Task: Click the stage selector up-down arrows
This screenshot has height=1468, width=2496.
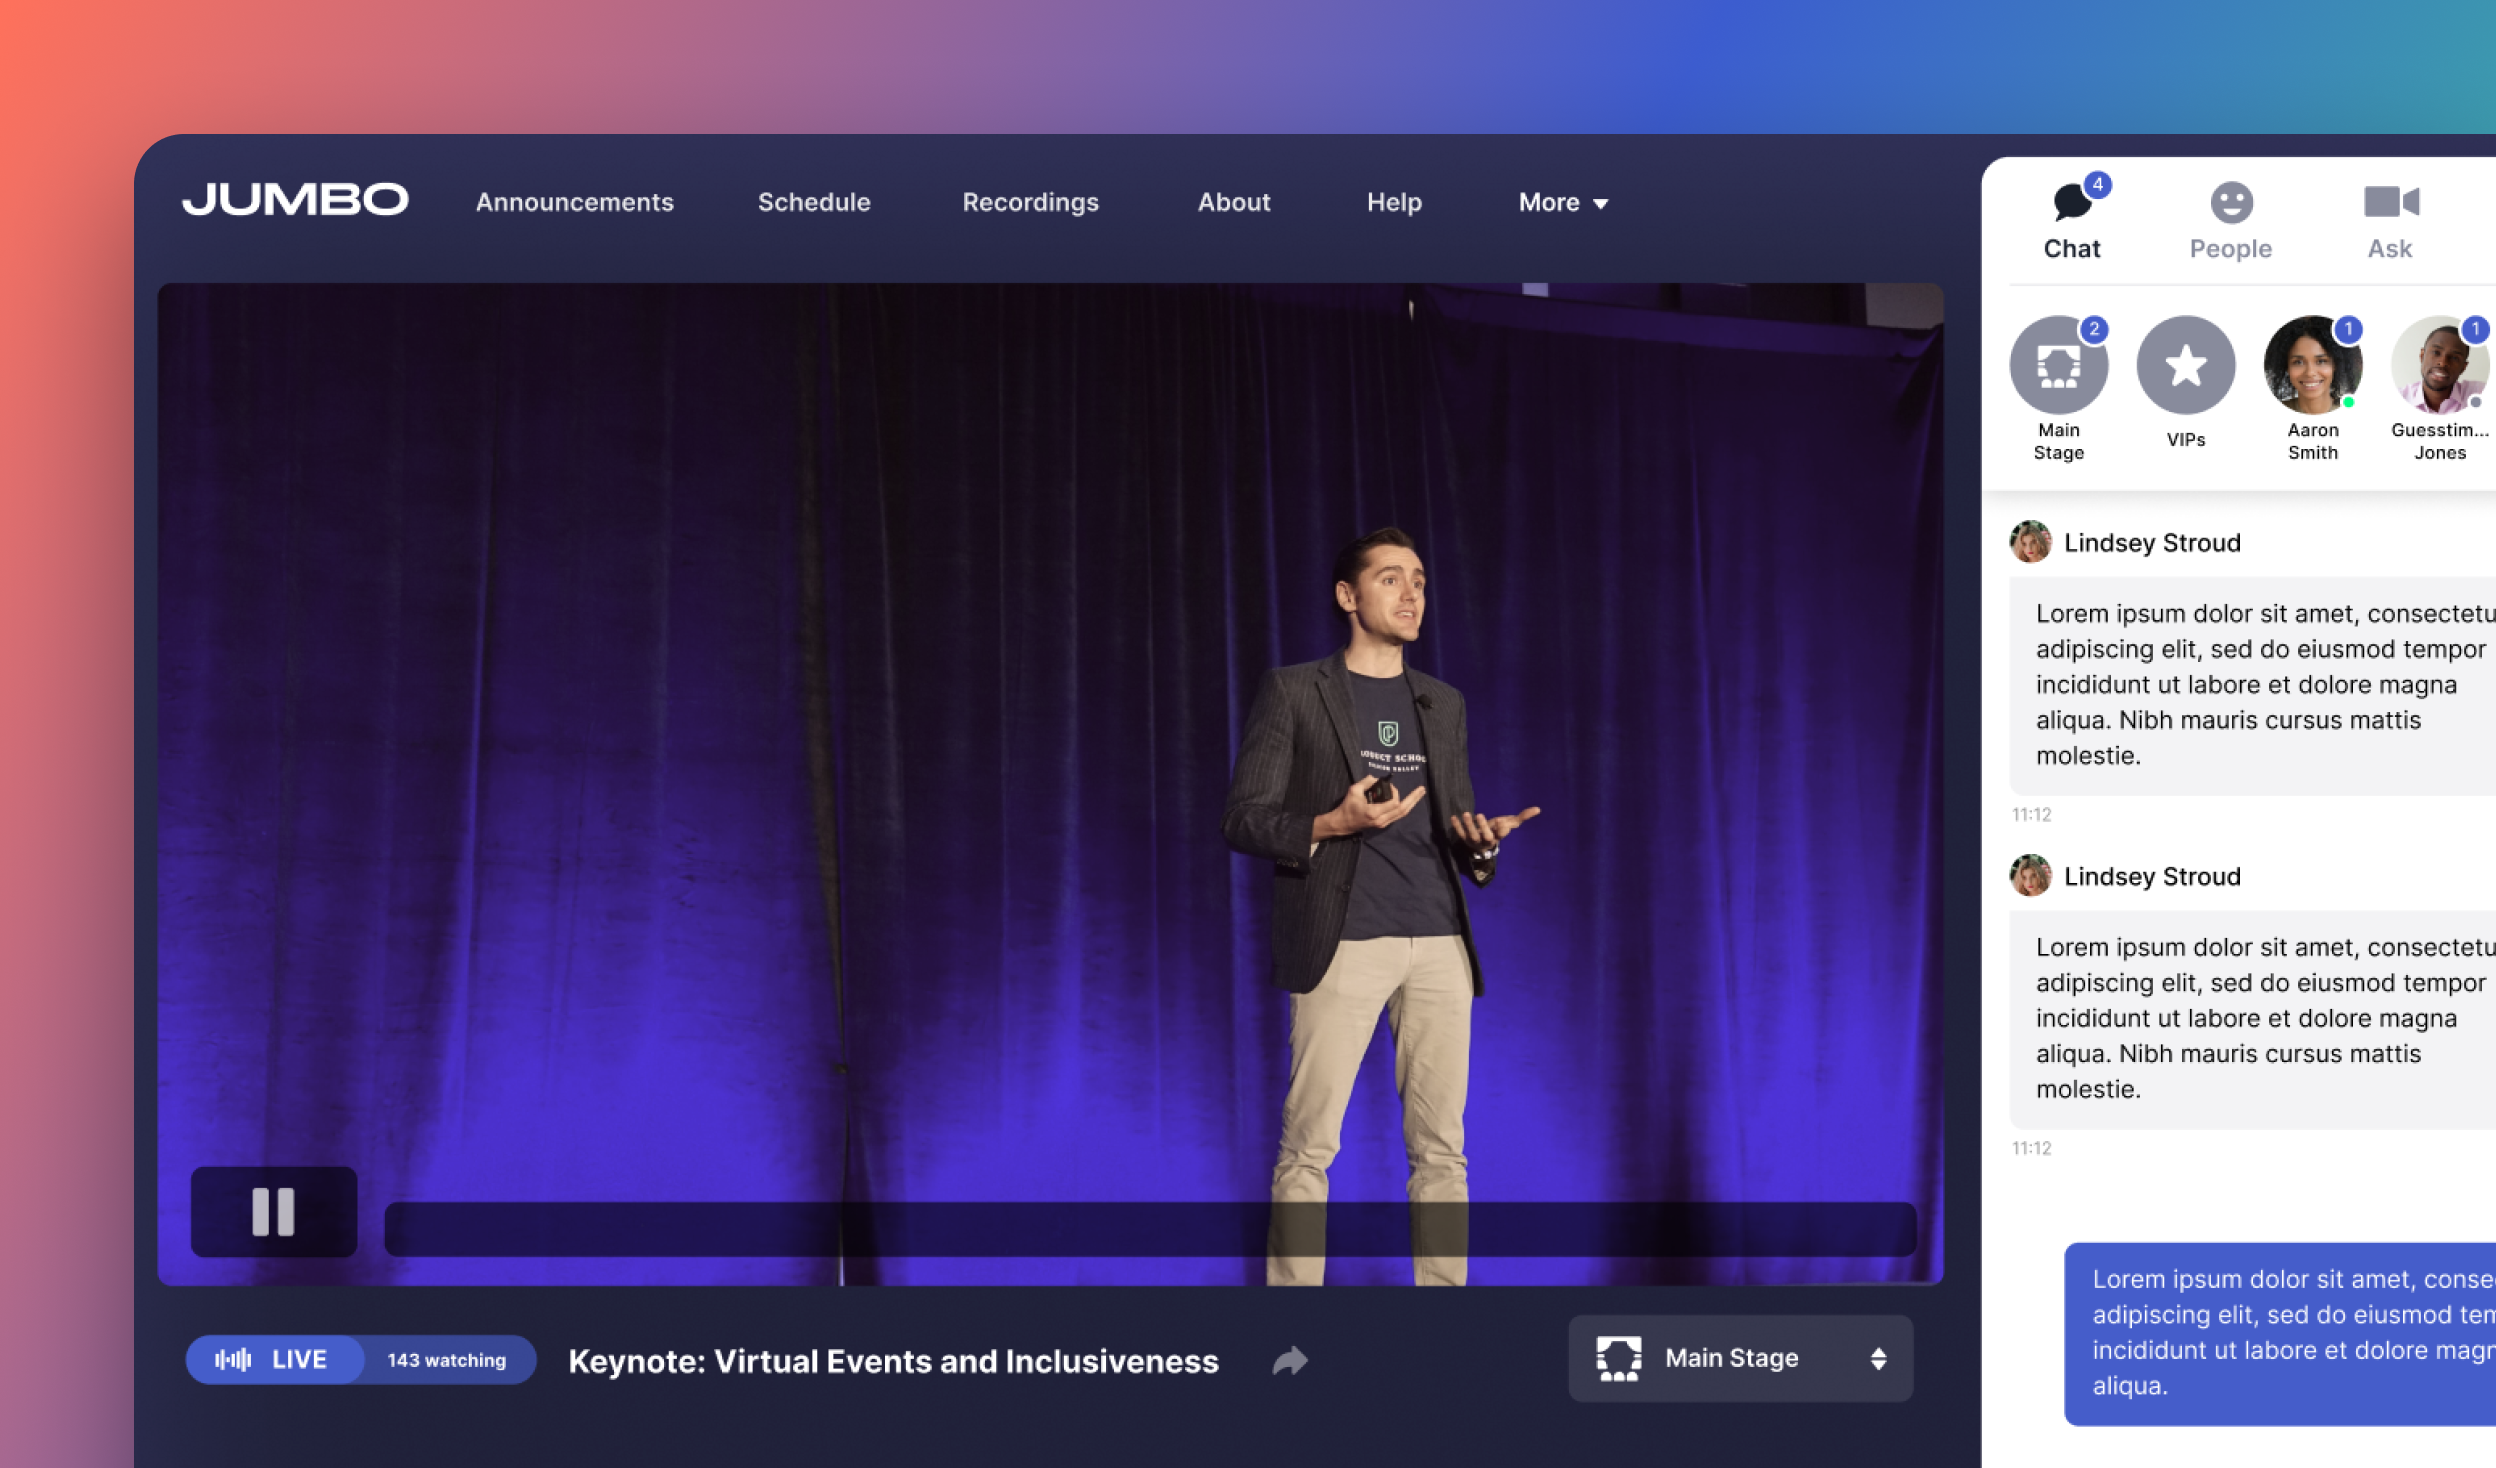Action: pyautogui.click(x=1878, y=1358)
